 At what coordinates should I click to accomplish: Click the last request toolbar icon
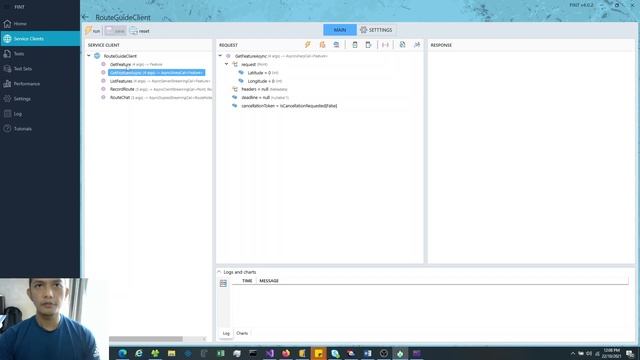(417, 44)
